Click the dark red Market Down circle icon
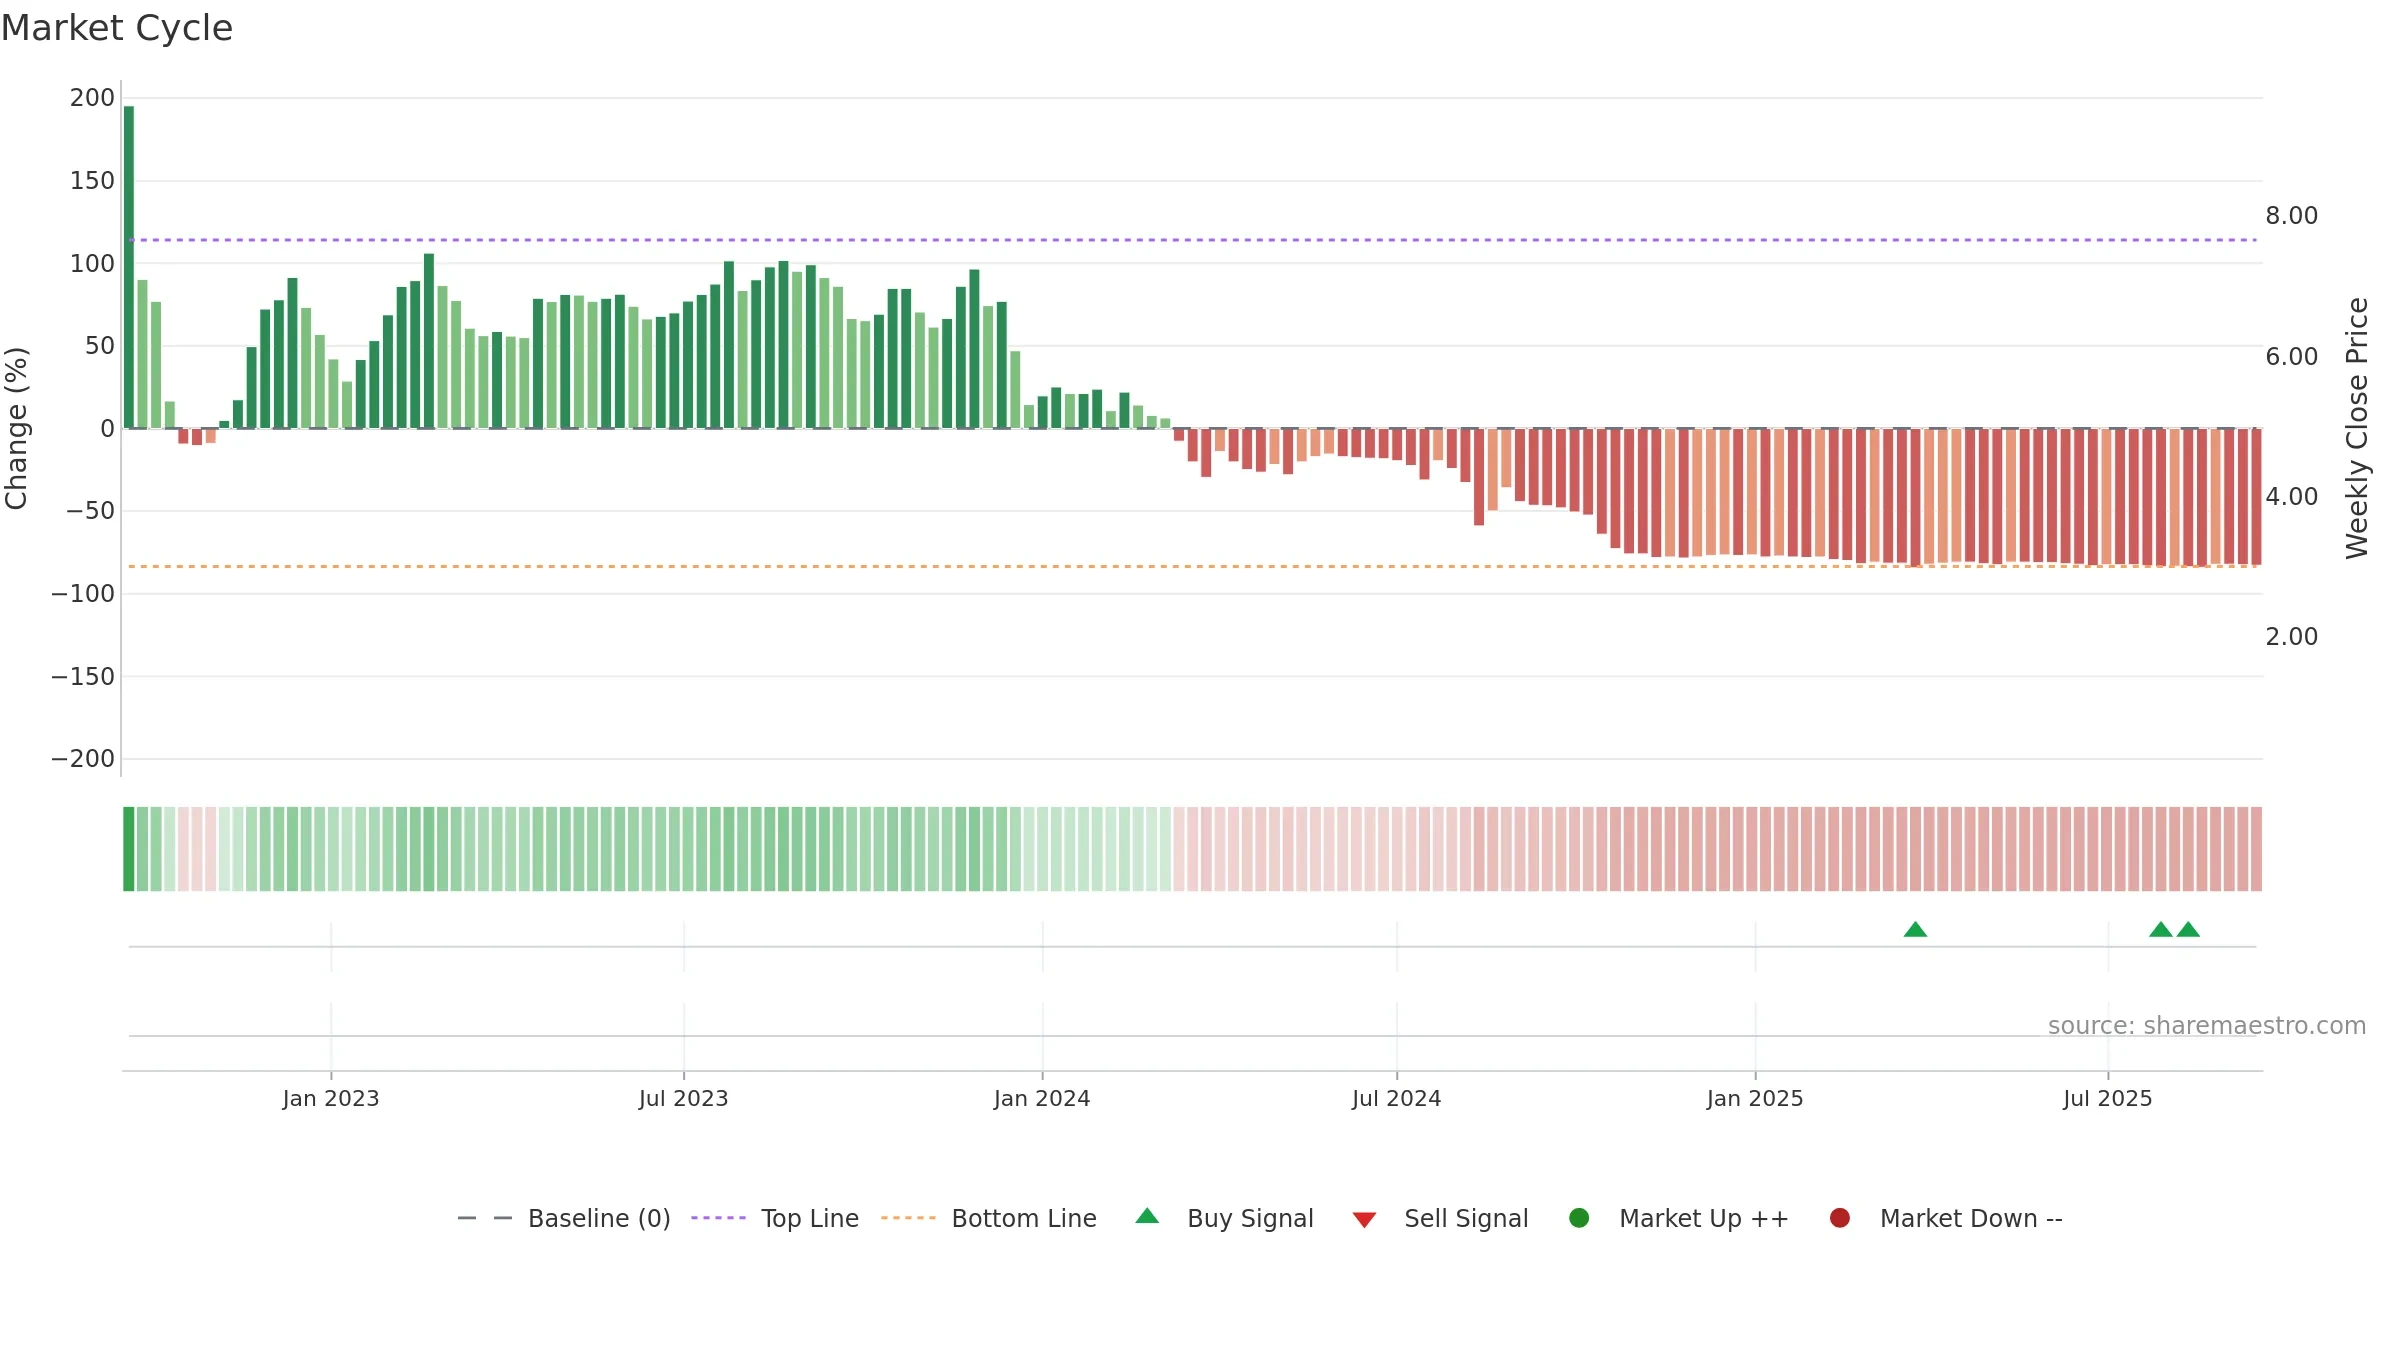Screen dimensions: 2400x1350 point(1839,1218)
